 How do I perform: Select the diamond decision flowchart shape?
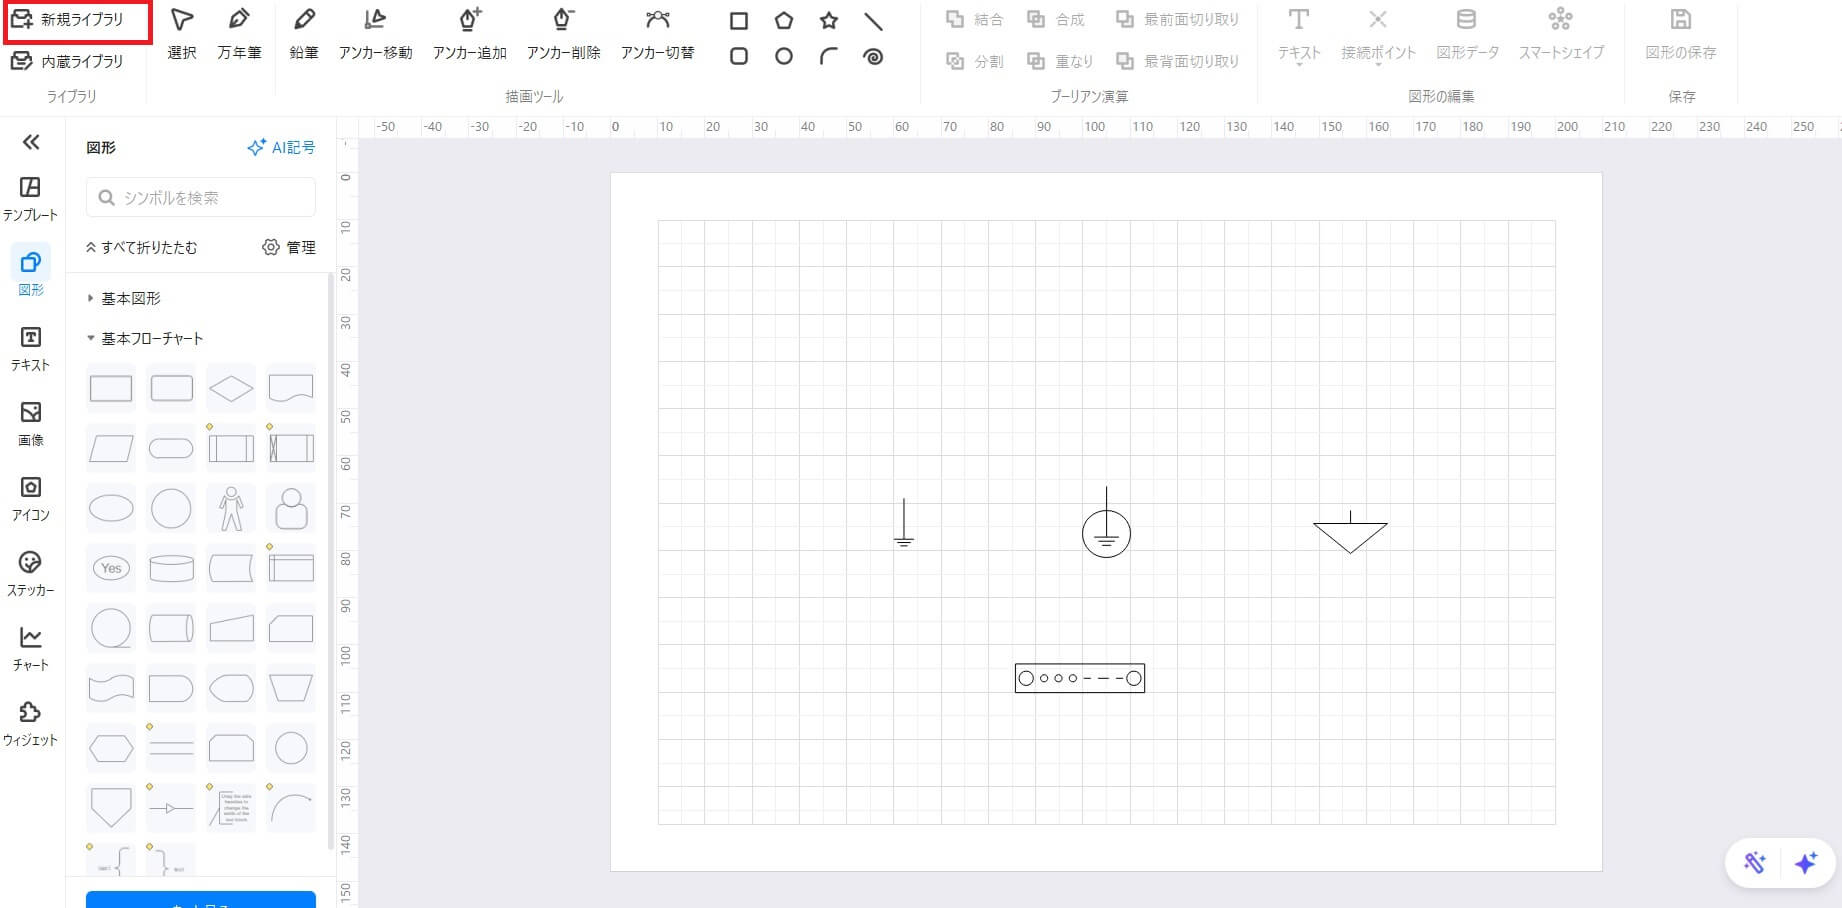pos(231,388)
